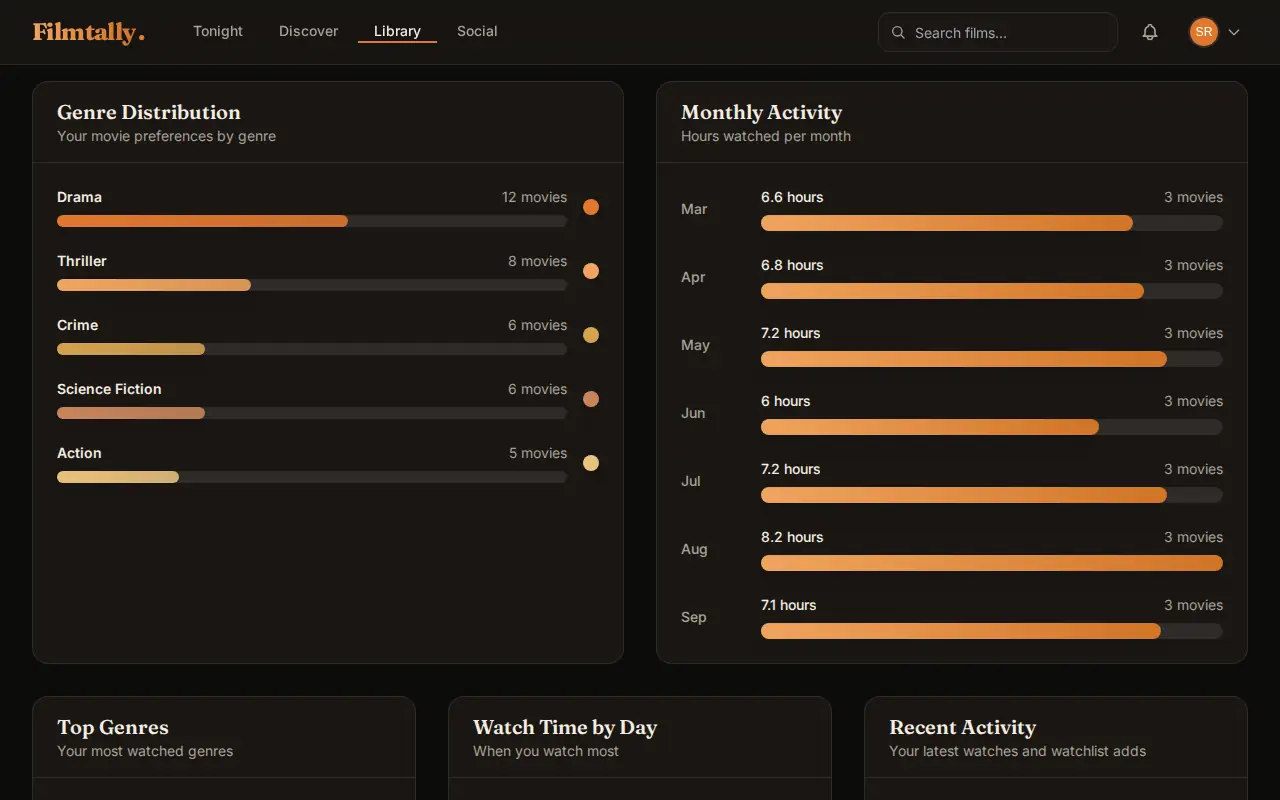Image resolution: width=1280 pixels, height=800 pixels.
Task: Select the Crime genre progress bar
Action: coord(312,349)
